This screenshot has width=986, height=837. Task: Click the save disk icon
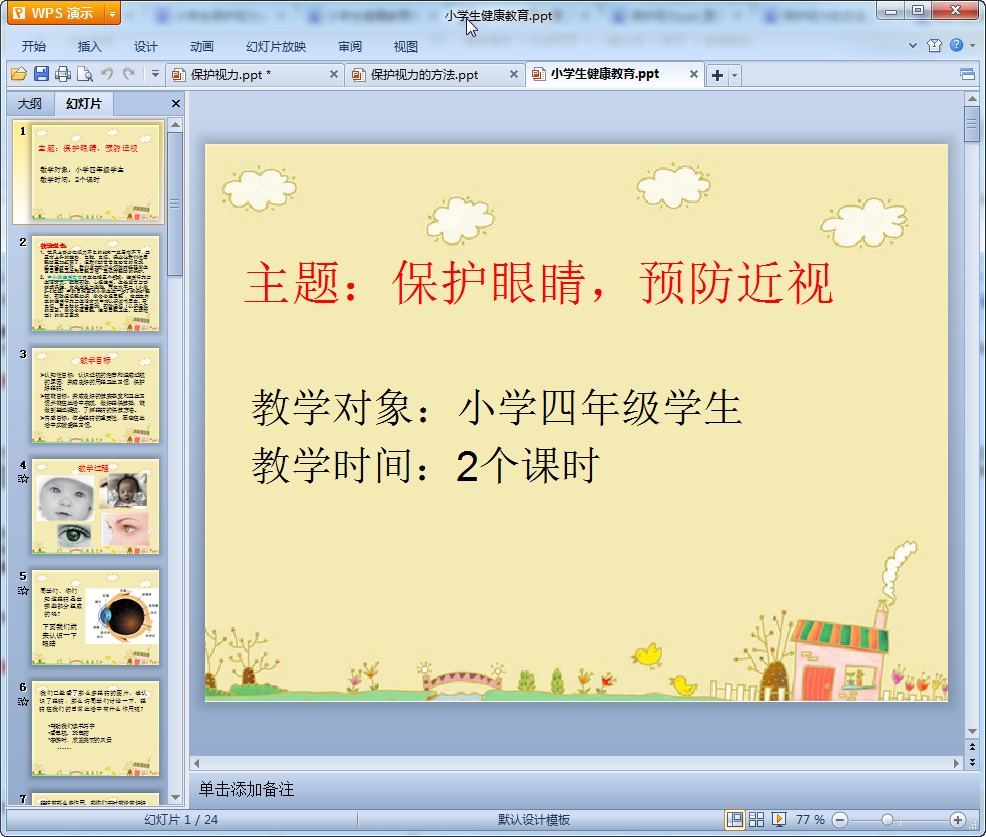[42, 74]
